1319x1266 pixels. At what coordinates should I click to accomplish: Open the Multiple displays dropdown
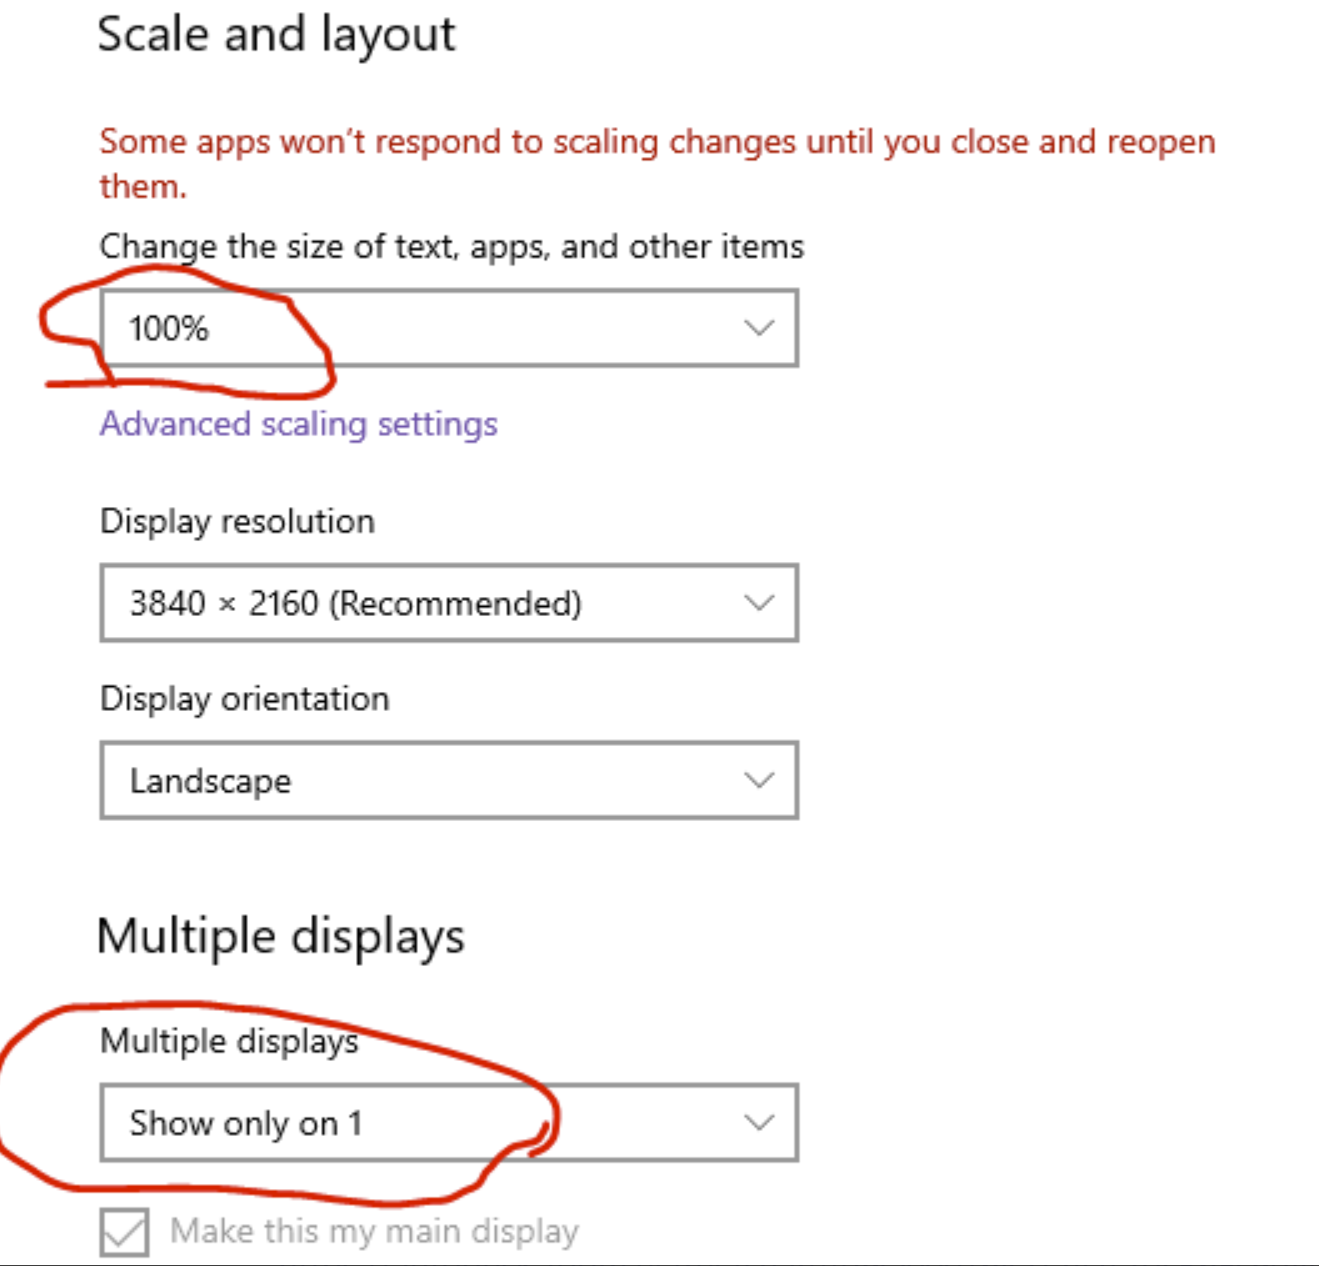(450, 1123)
